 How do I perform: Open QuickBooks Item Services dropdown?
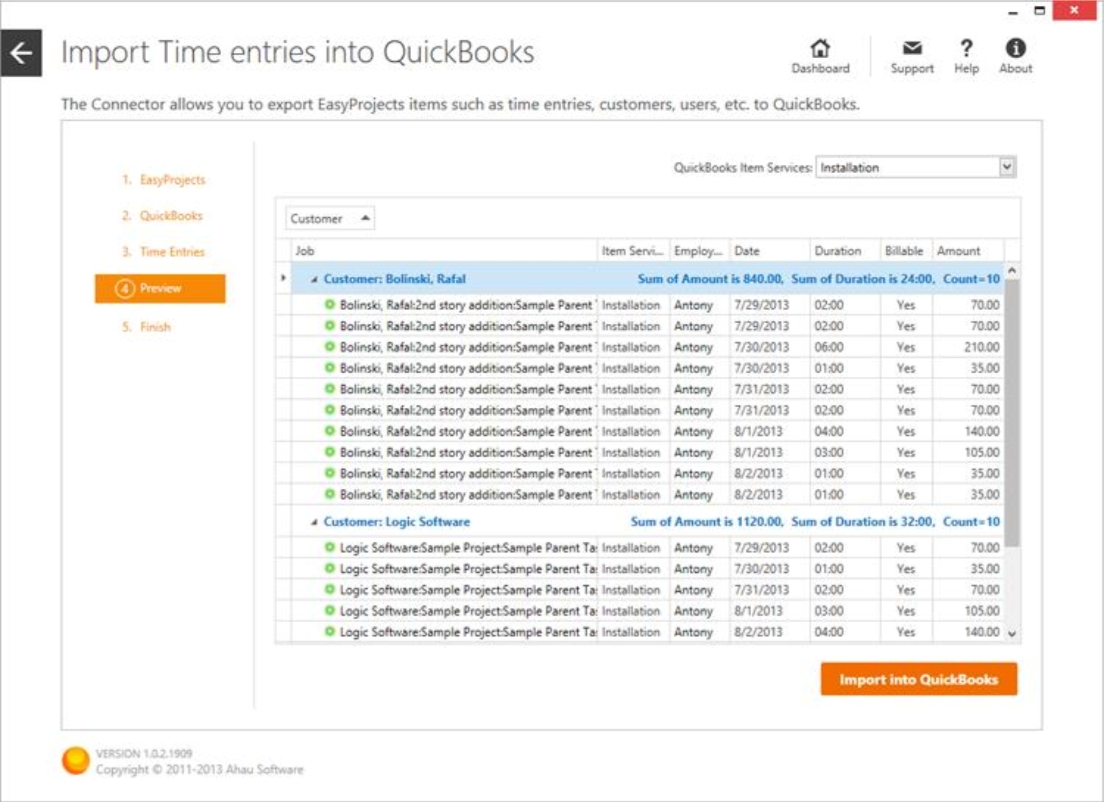pyautogui.click(x=1007, y=167)
